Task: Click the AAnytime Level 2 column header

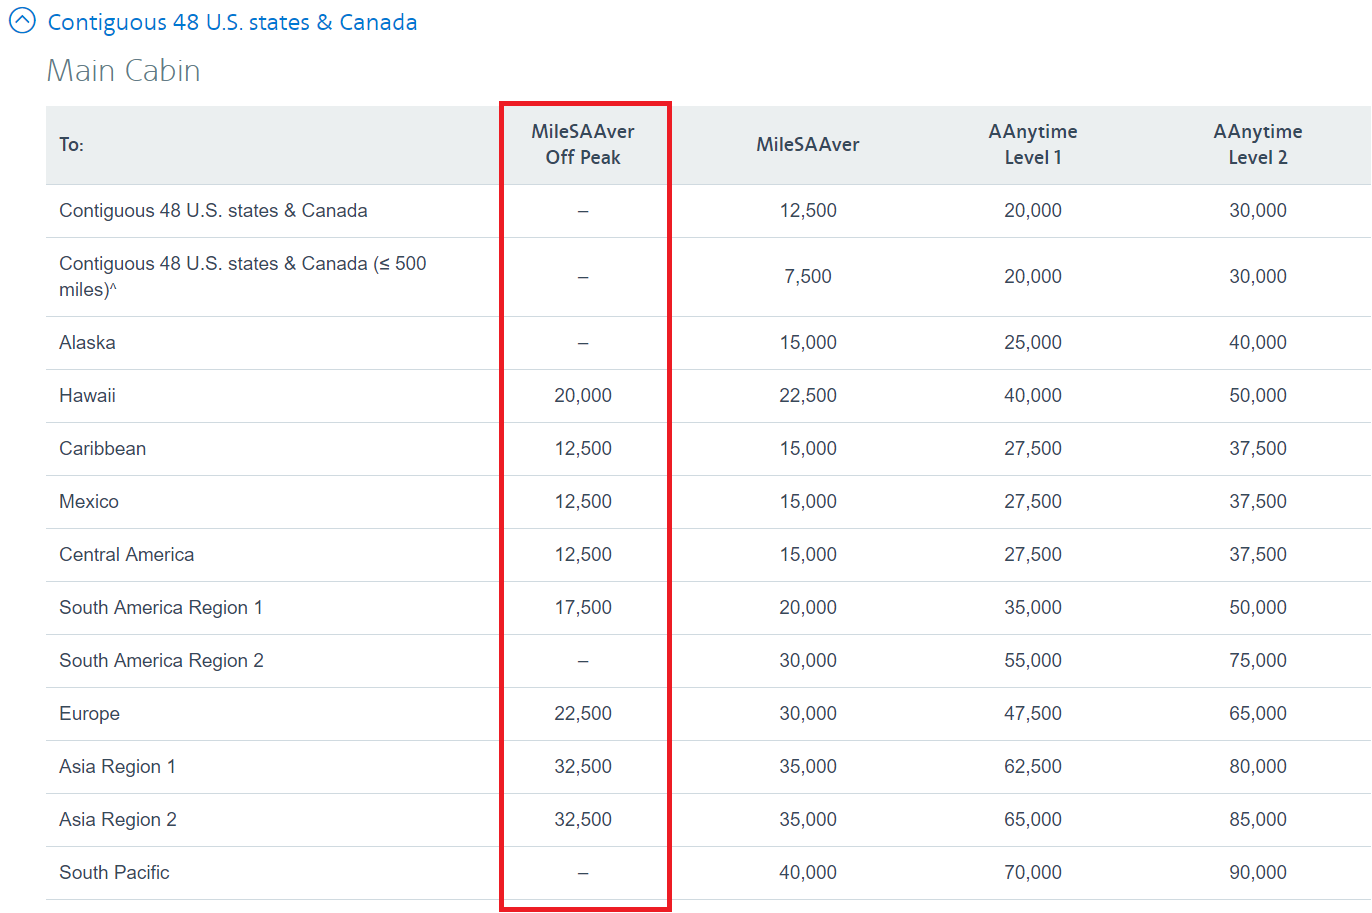Action: [1258, 145]
